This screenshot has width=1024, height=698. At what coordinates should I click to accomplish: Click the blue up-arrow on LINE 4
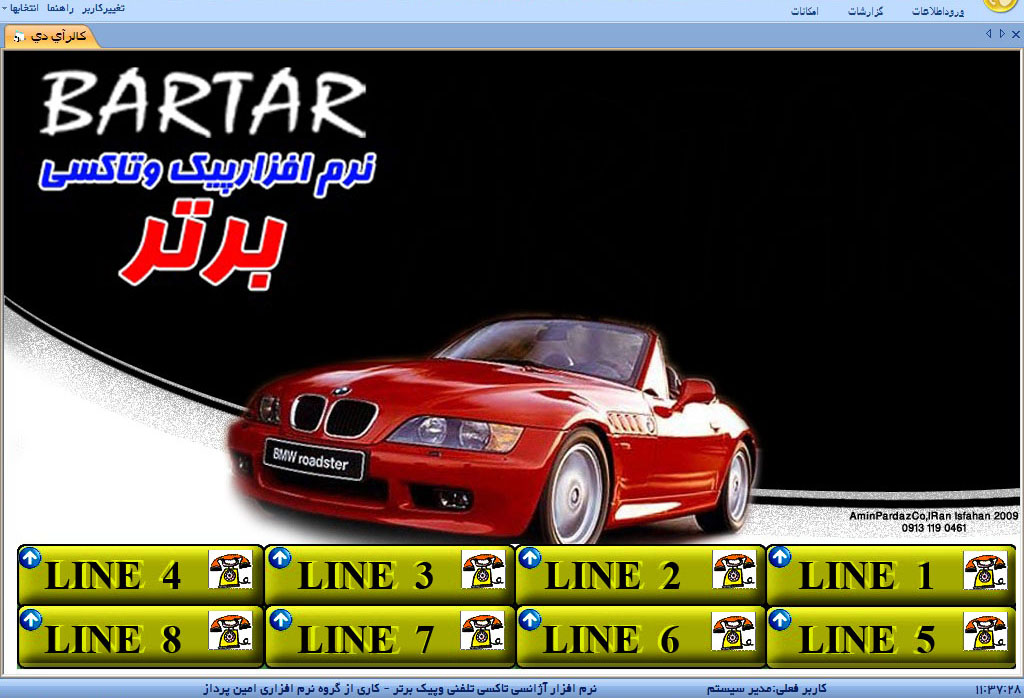(30, 557)
